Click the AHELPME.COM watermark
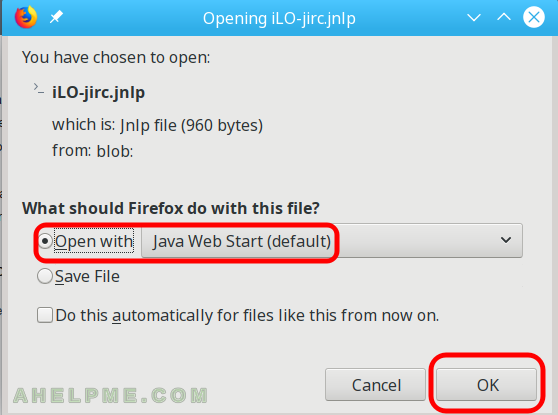Viewport: 558px width, 415px height. click(x=111, y=395)
